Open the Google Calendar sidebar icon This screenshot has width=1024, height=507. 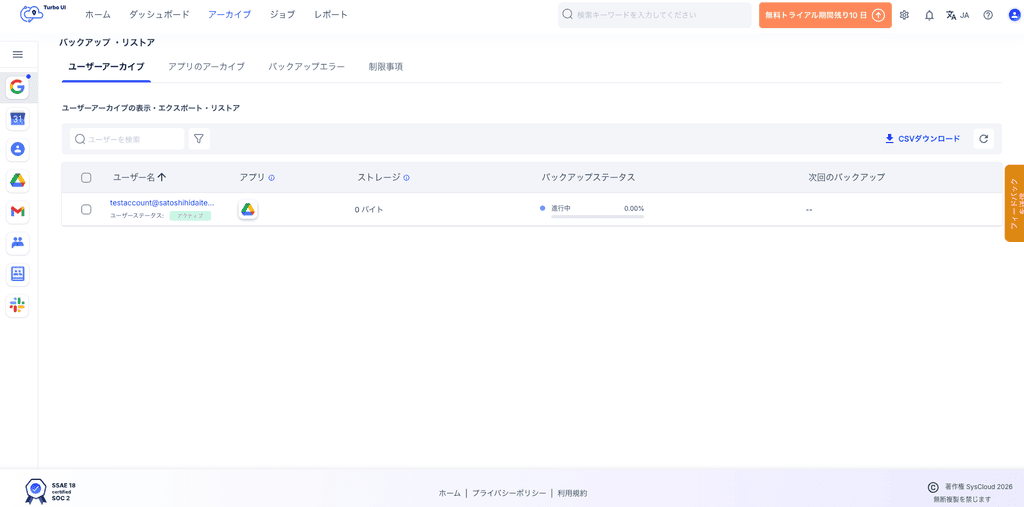[x=18, y=119]
